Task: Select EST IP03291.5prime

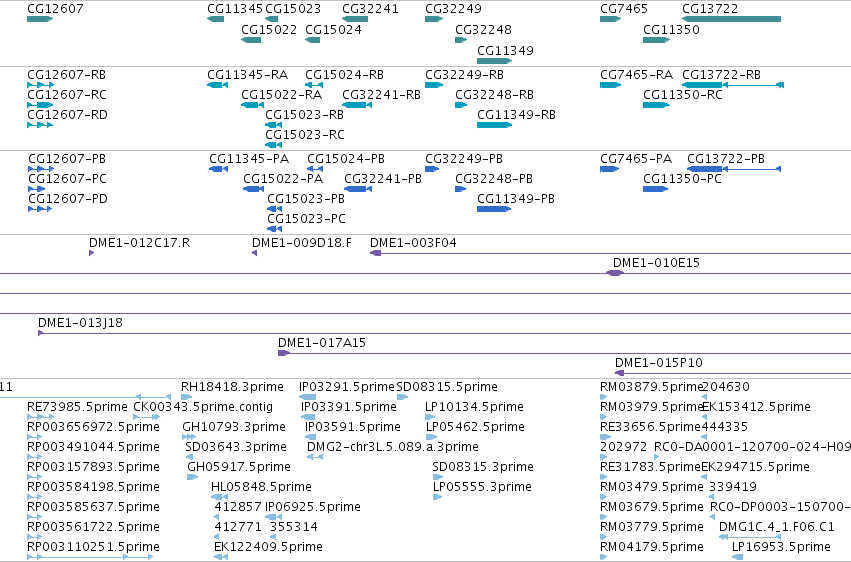Action: click(x=347, y=387)
